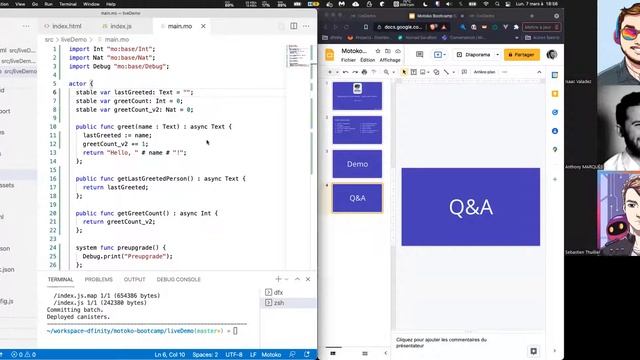Viewport: 640px width, 360px height.
Task: Click the feedback icon in VS Code status bar
Action: click(292, 355)
